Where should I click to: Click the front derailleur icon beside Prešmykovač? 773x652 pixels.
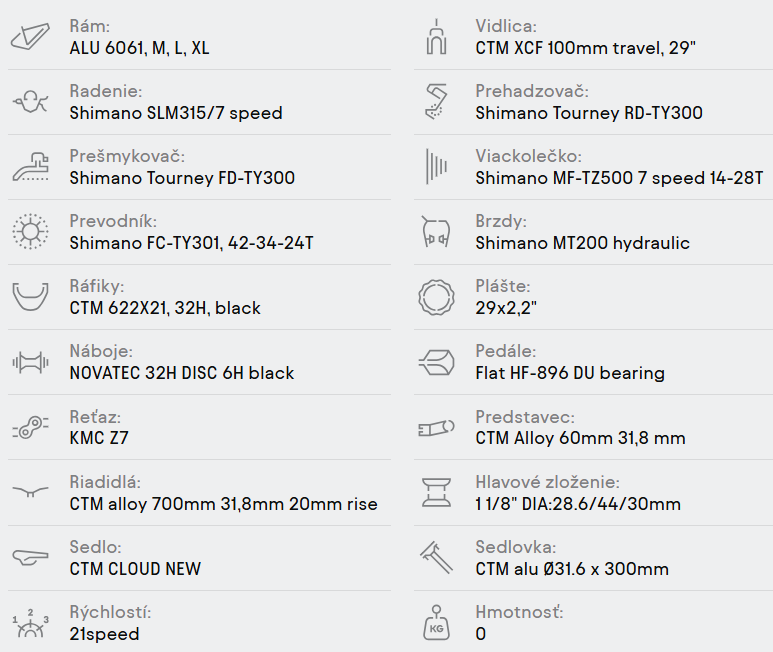(x=29, y=167)
